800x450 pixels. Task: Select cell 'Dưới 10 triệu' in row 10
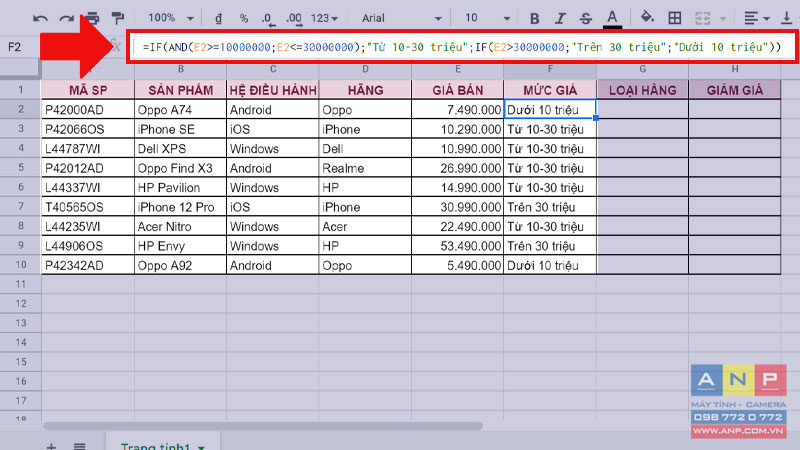coord(550,265)
